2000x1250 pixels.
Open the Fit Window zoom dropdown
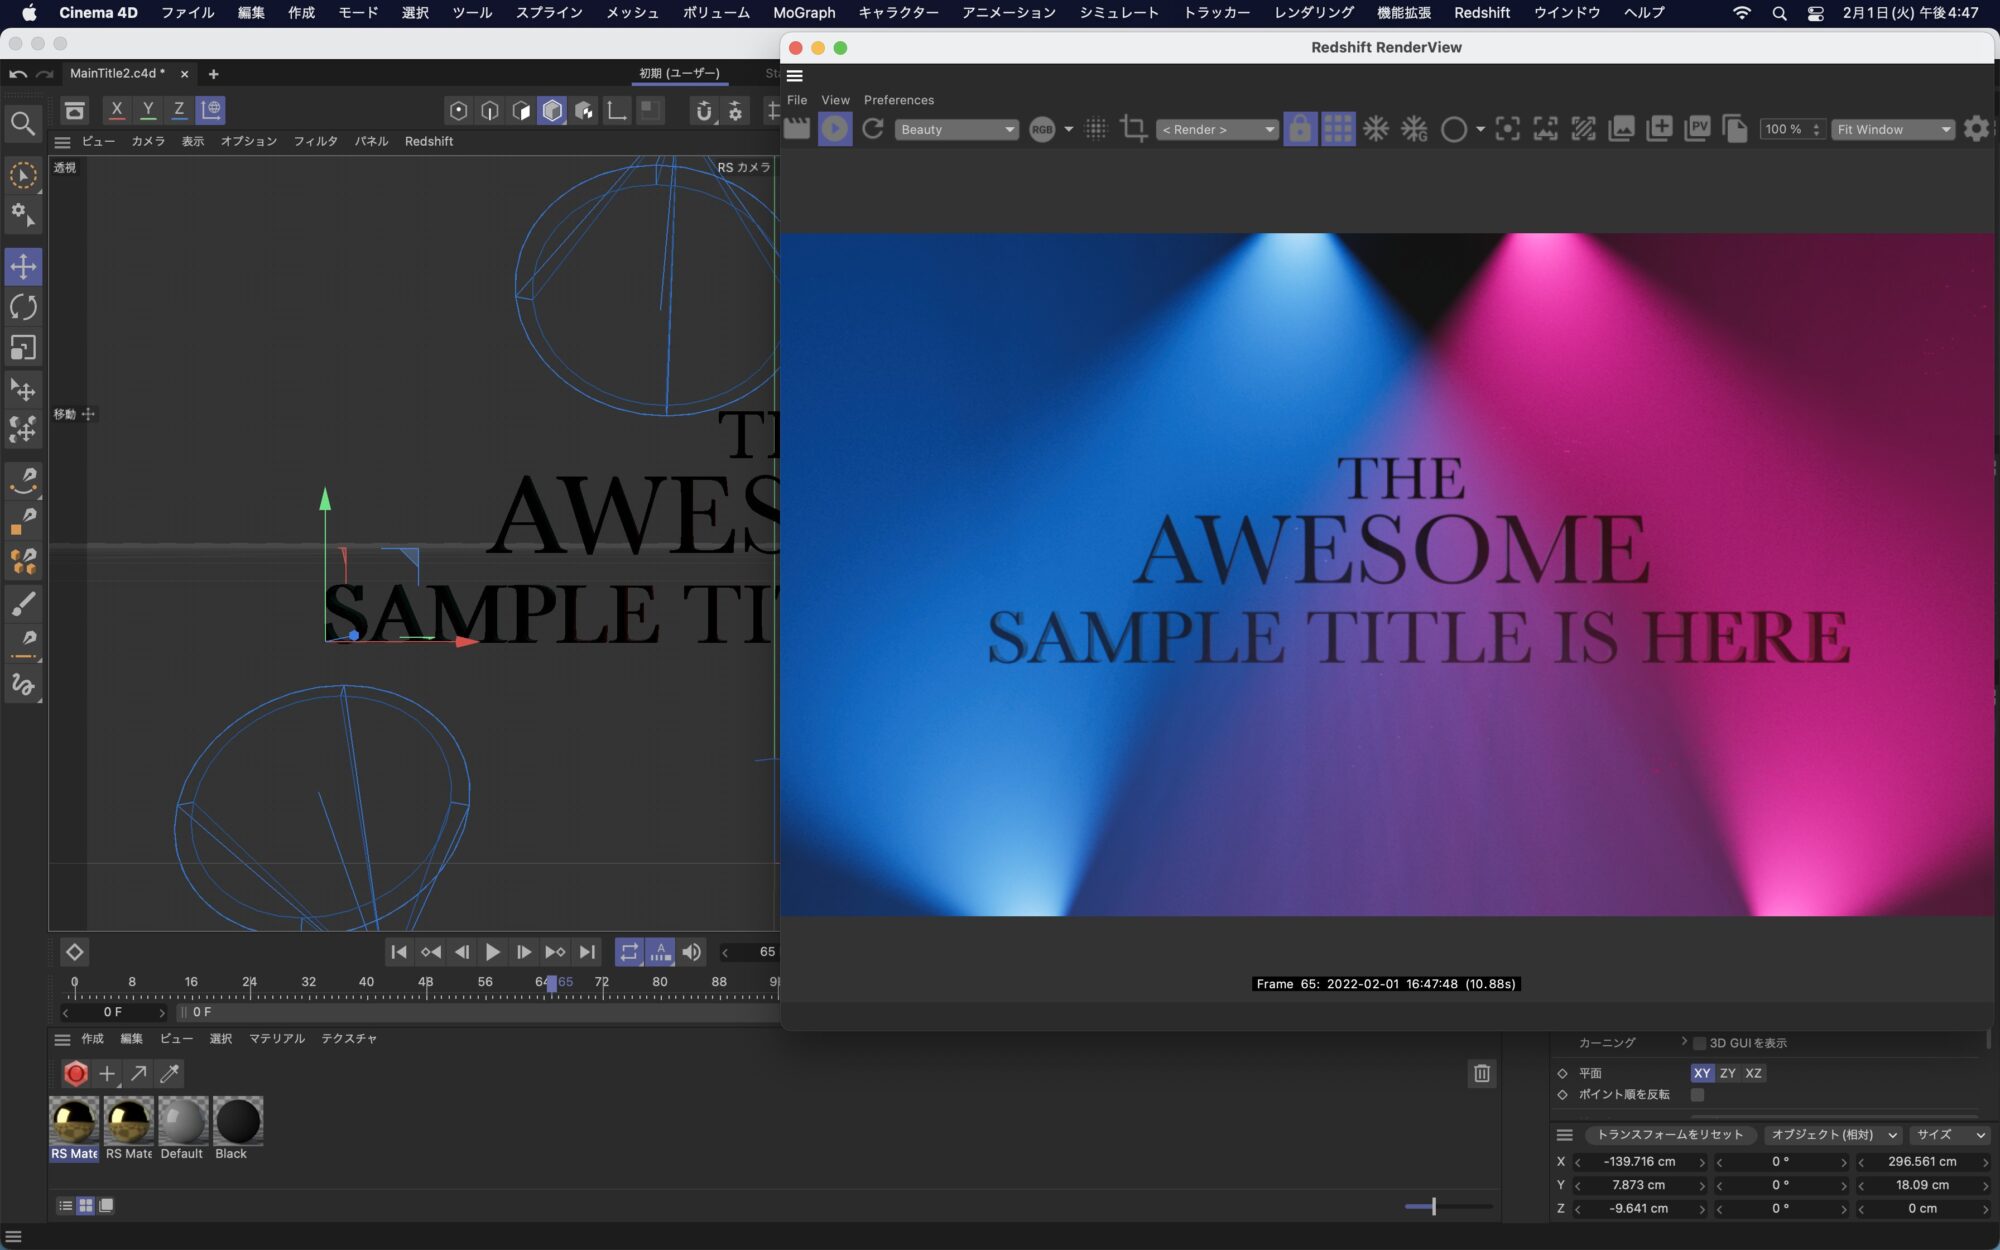click(x=1892, y=130)
